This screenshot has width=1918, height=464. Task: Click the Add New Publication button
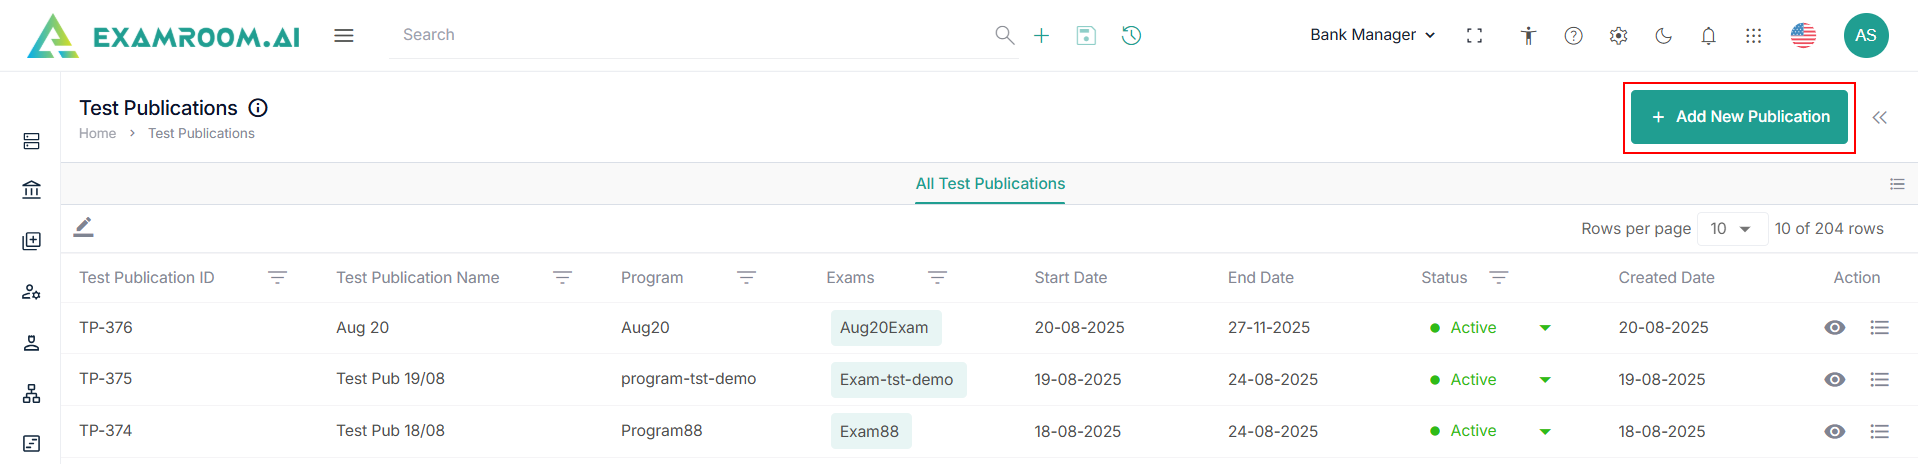1739,117
